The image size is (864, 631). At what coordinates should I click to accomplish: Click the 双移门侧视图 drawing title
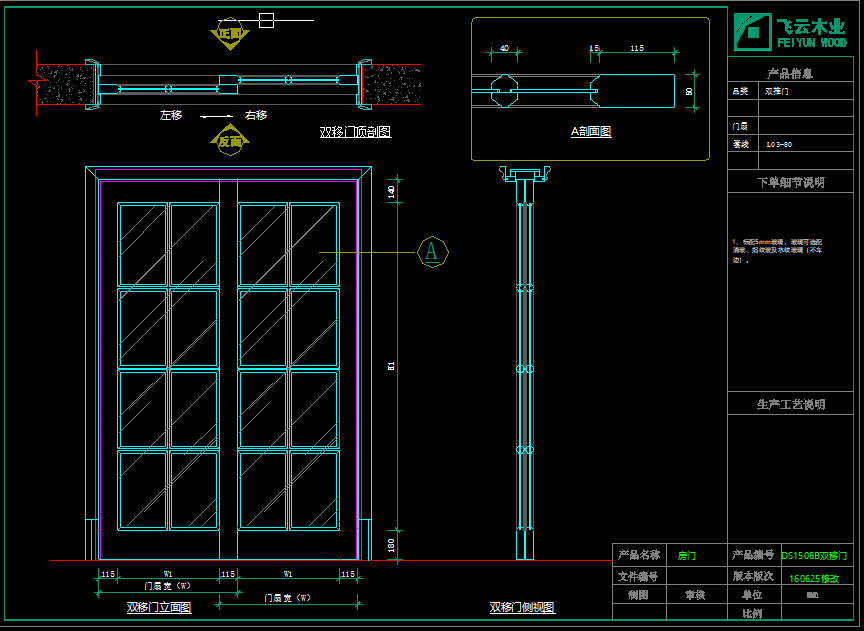522,607
